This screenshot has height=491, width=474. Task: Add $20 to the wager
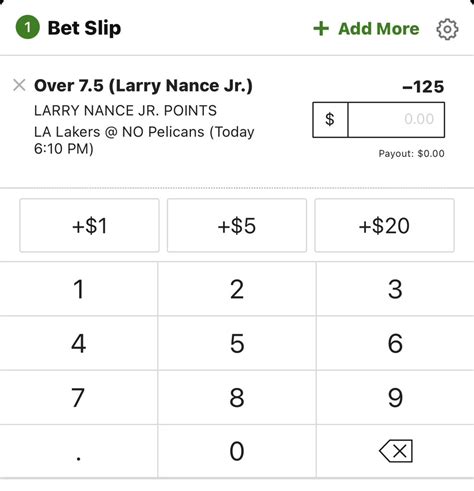pyautogui.click(x=384, y=225)
